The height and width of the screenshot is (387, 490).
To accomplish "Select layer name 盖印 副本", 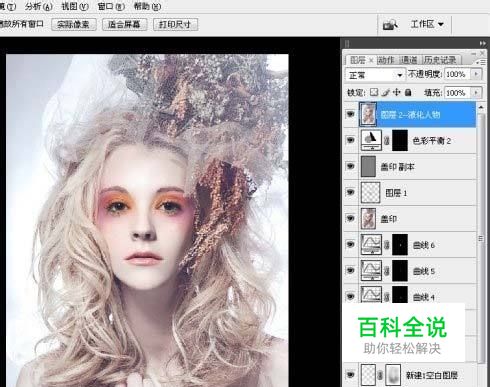I will pos(397,167).
